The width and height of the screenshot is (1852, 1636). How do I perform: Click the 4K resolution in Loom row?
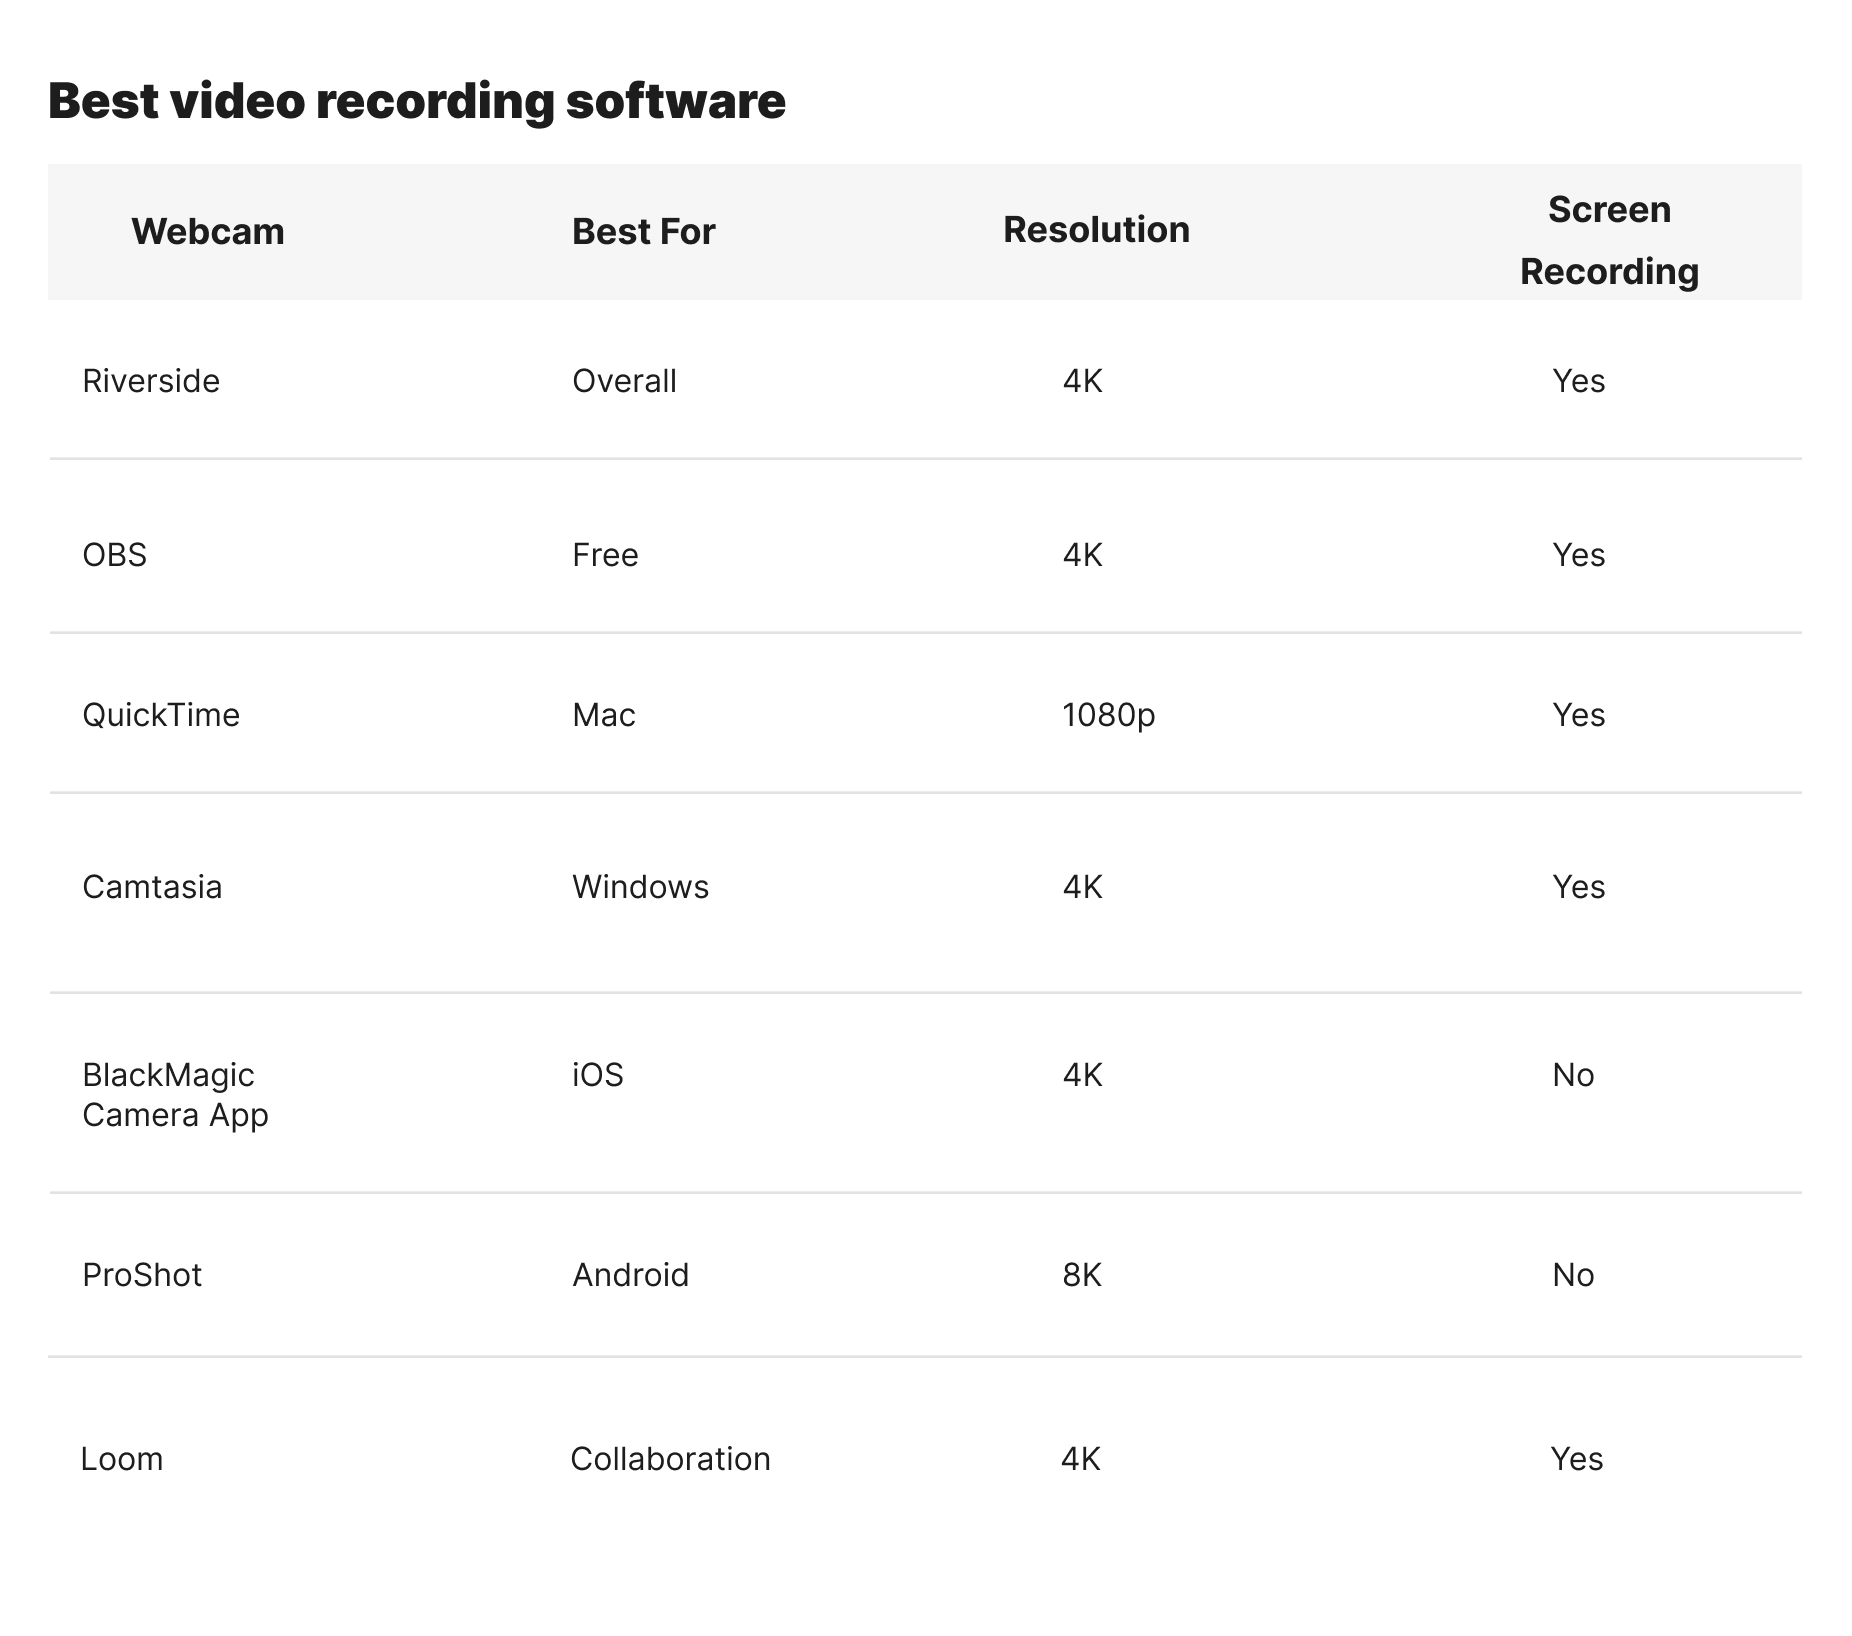click(1080, 1459)
